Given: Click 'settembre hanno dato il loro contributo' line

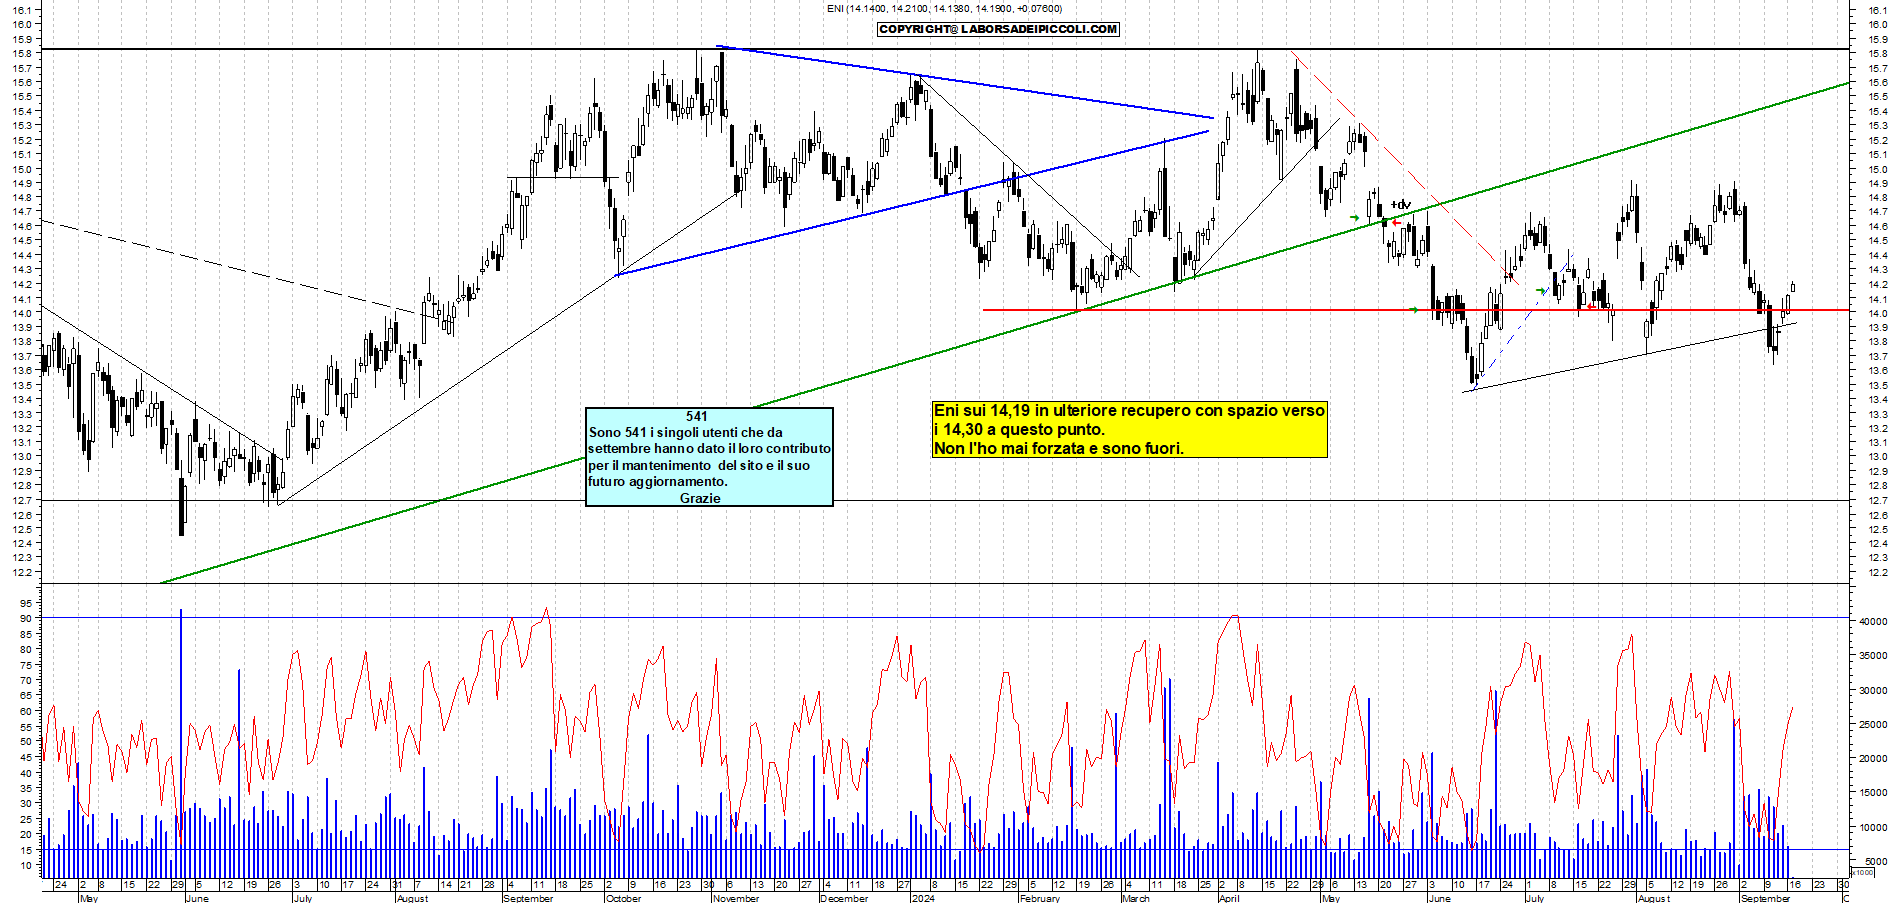Looking at the screenshot, I should (x=709, y=448).
